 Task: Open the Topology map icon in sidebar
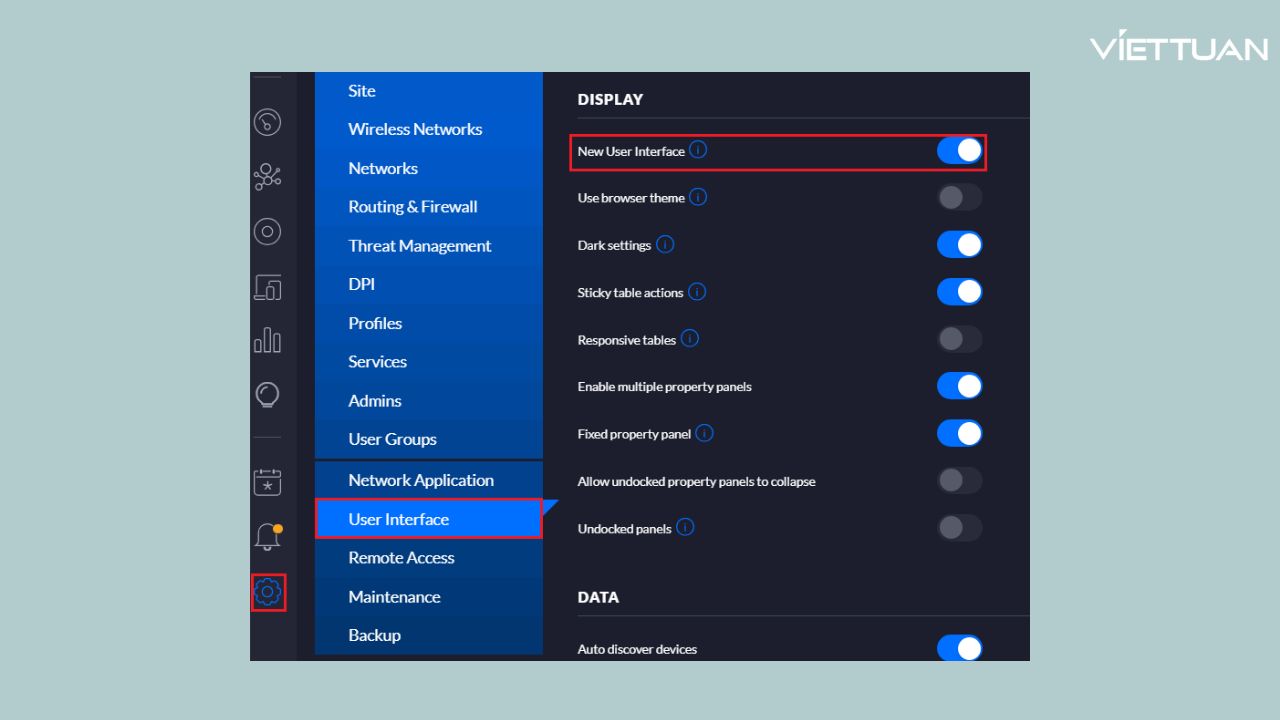tap(267, 177)
